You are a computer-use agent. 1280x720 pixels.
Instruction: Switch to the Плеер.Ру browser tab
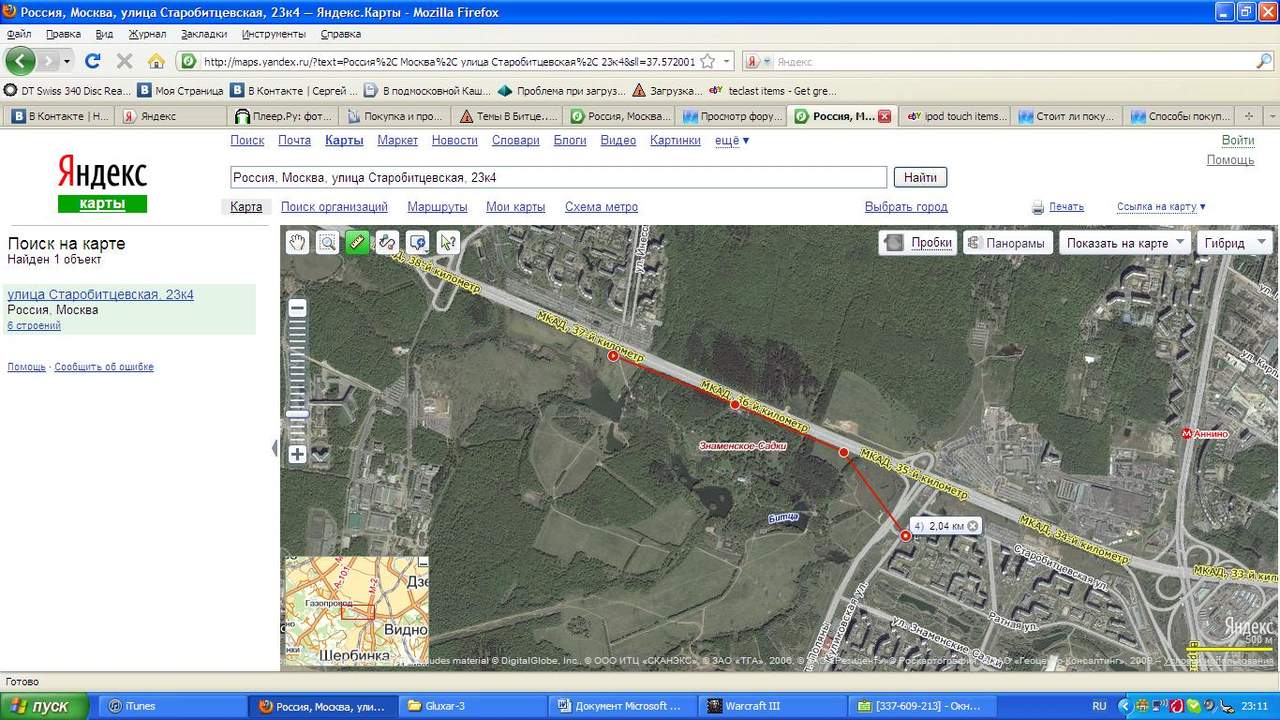(x=283, y=116)
